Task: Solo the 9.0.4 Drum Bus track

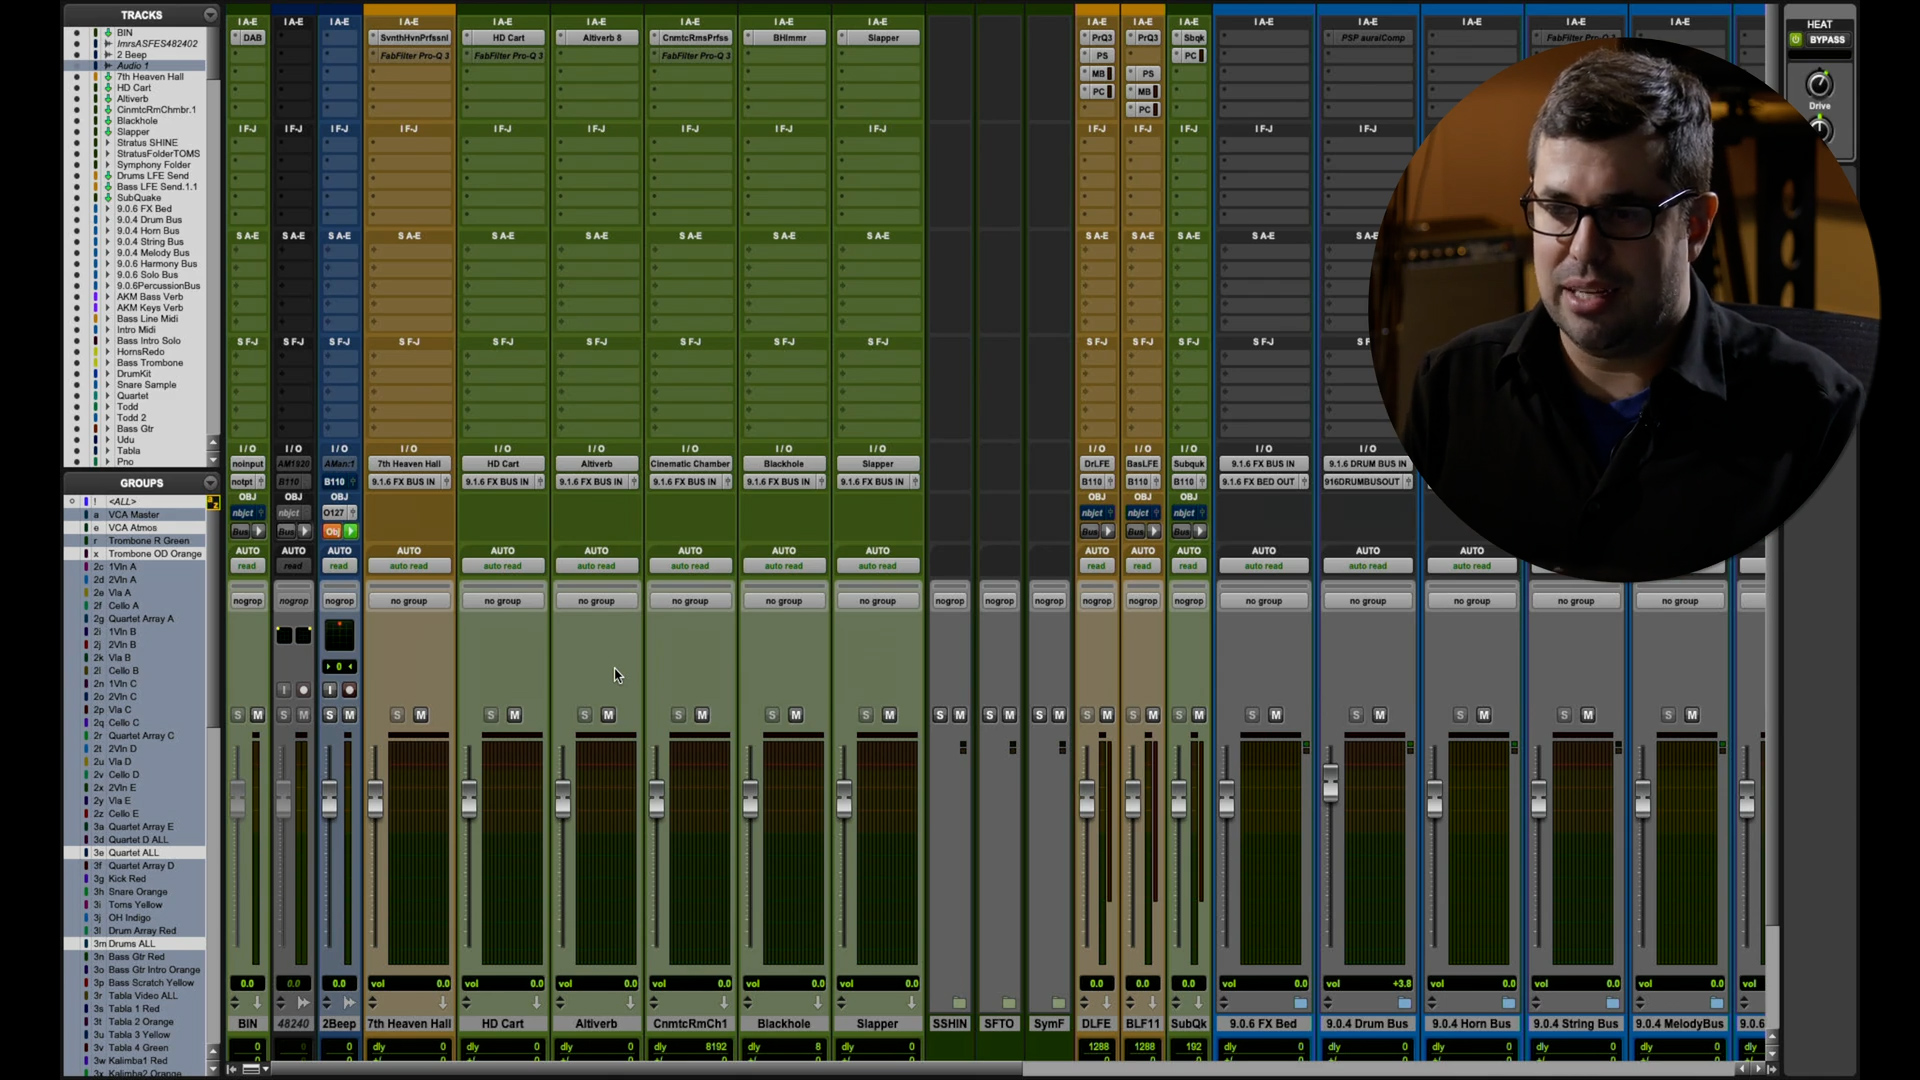Action: (1356, 715)
